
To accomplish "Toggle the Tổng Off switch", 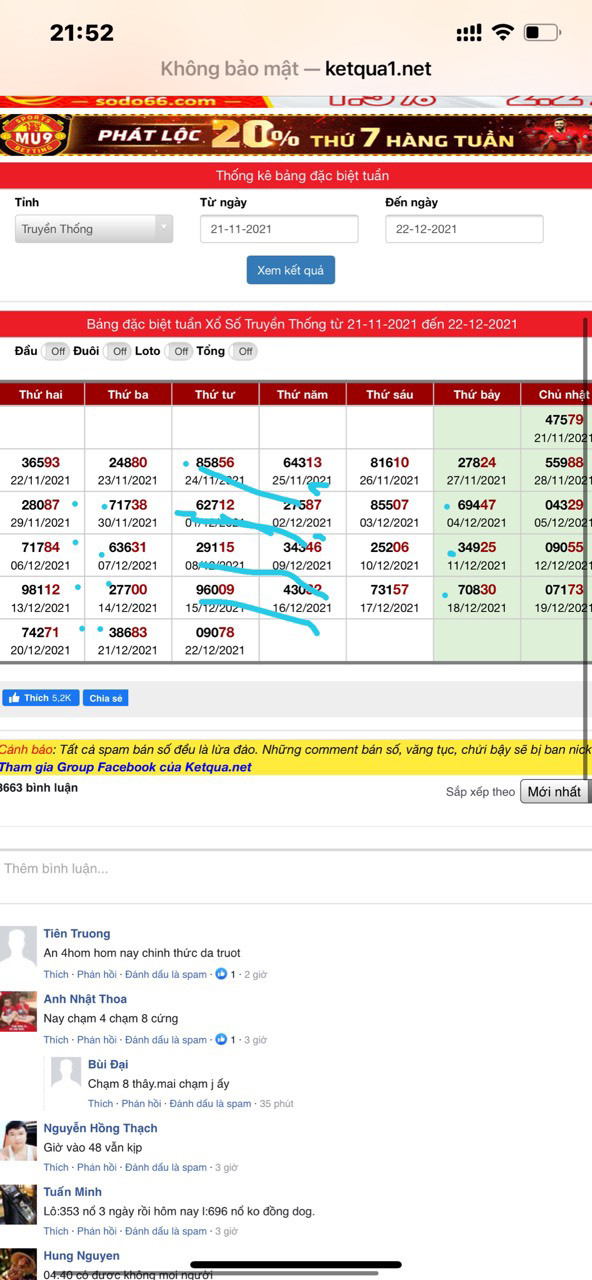I will coord(244,351).
